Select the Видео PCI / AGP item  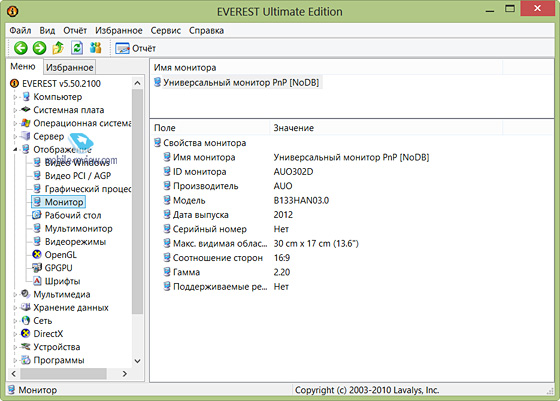coord(78,176)
